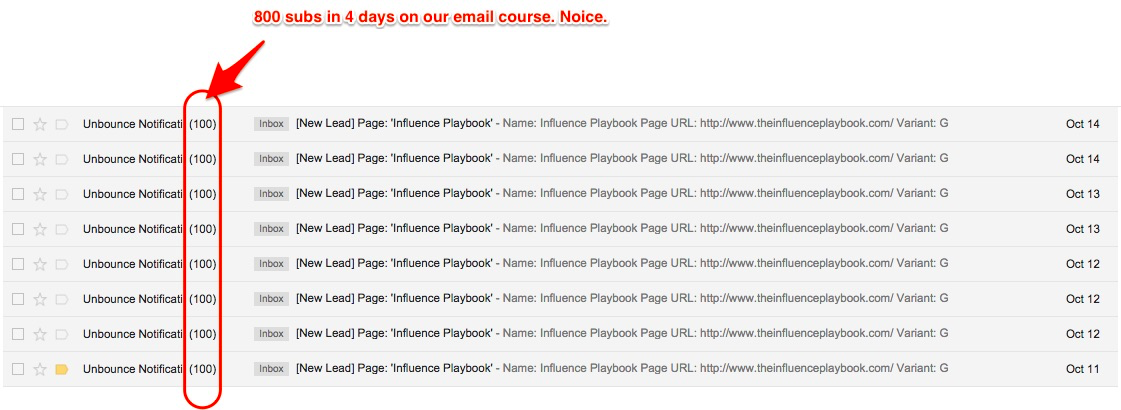Screen dimensions: 1121x410
Task: Star the Oct 11 Unbounce email
Action: (x=40, y=369)
